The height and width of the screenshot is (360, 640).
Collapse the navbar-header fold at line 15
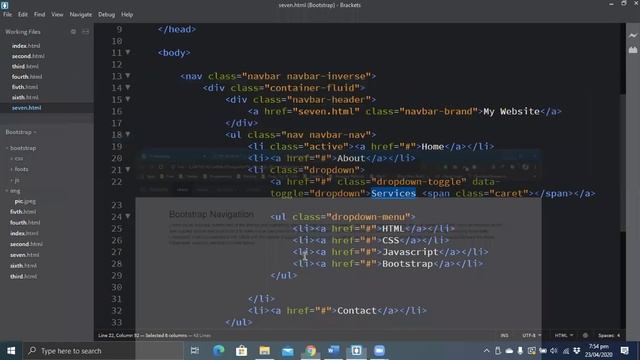tap(128, 99)
